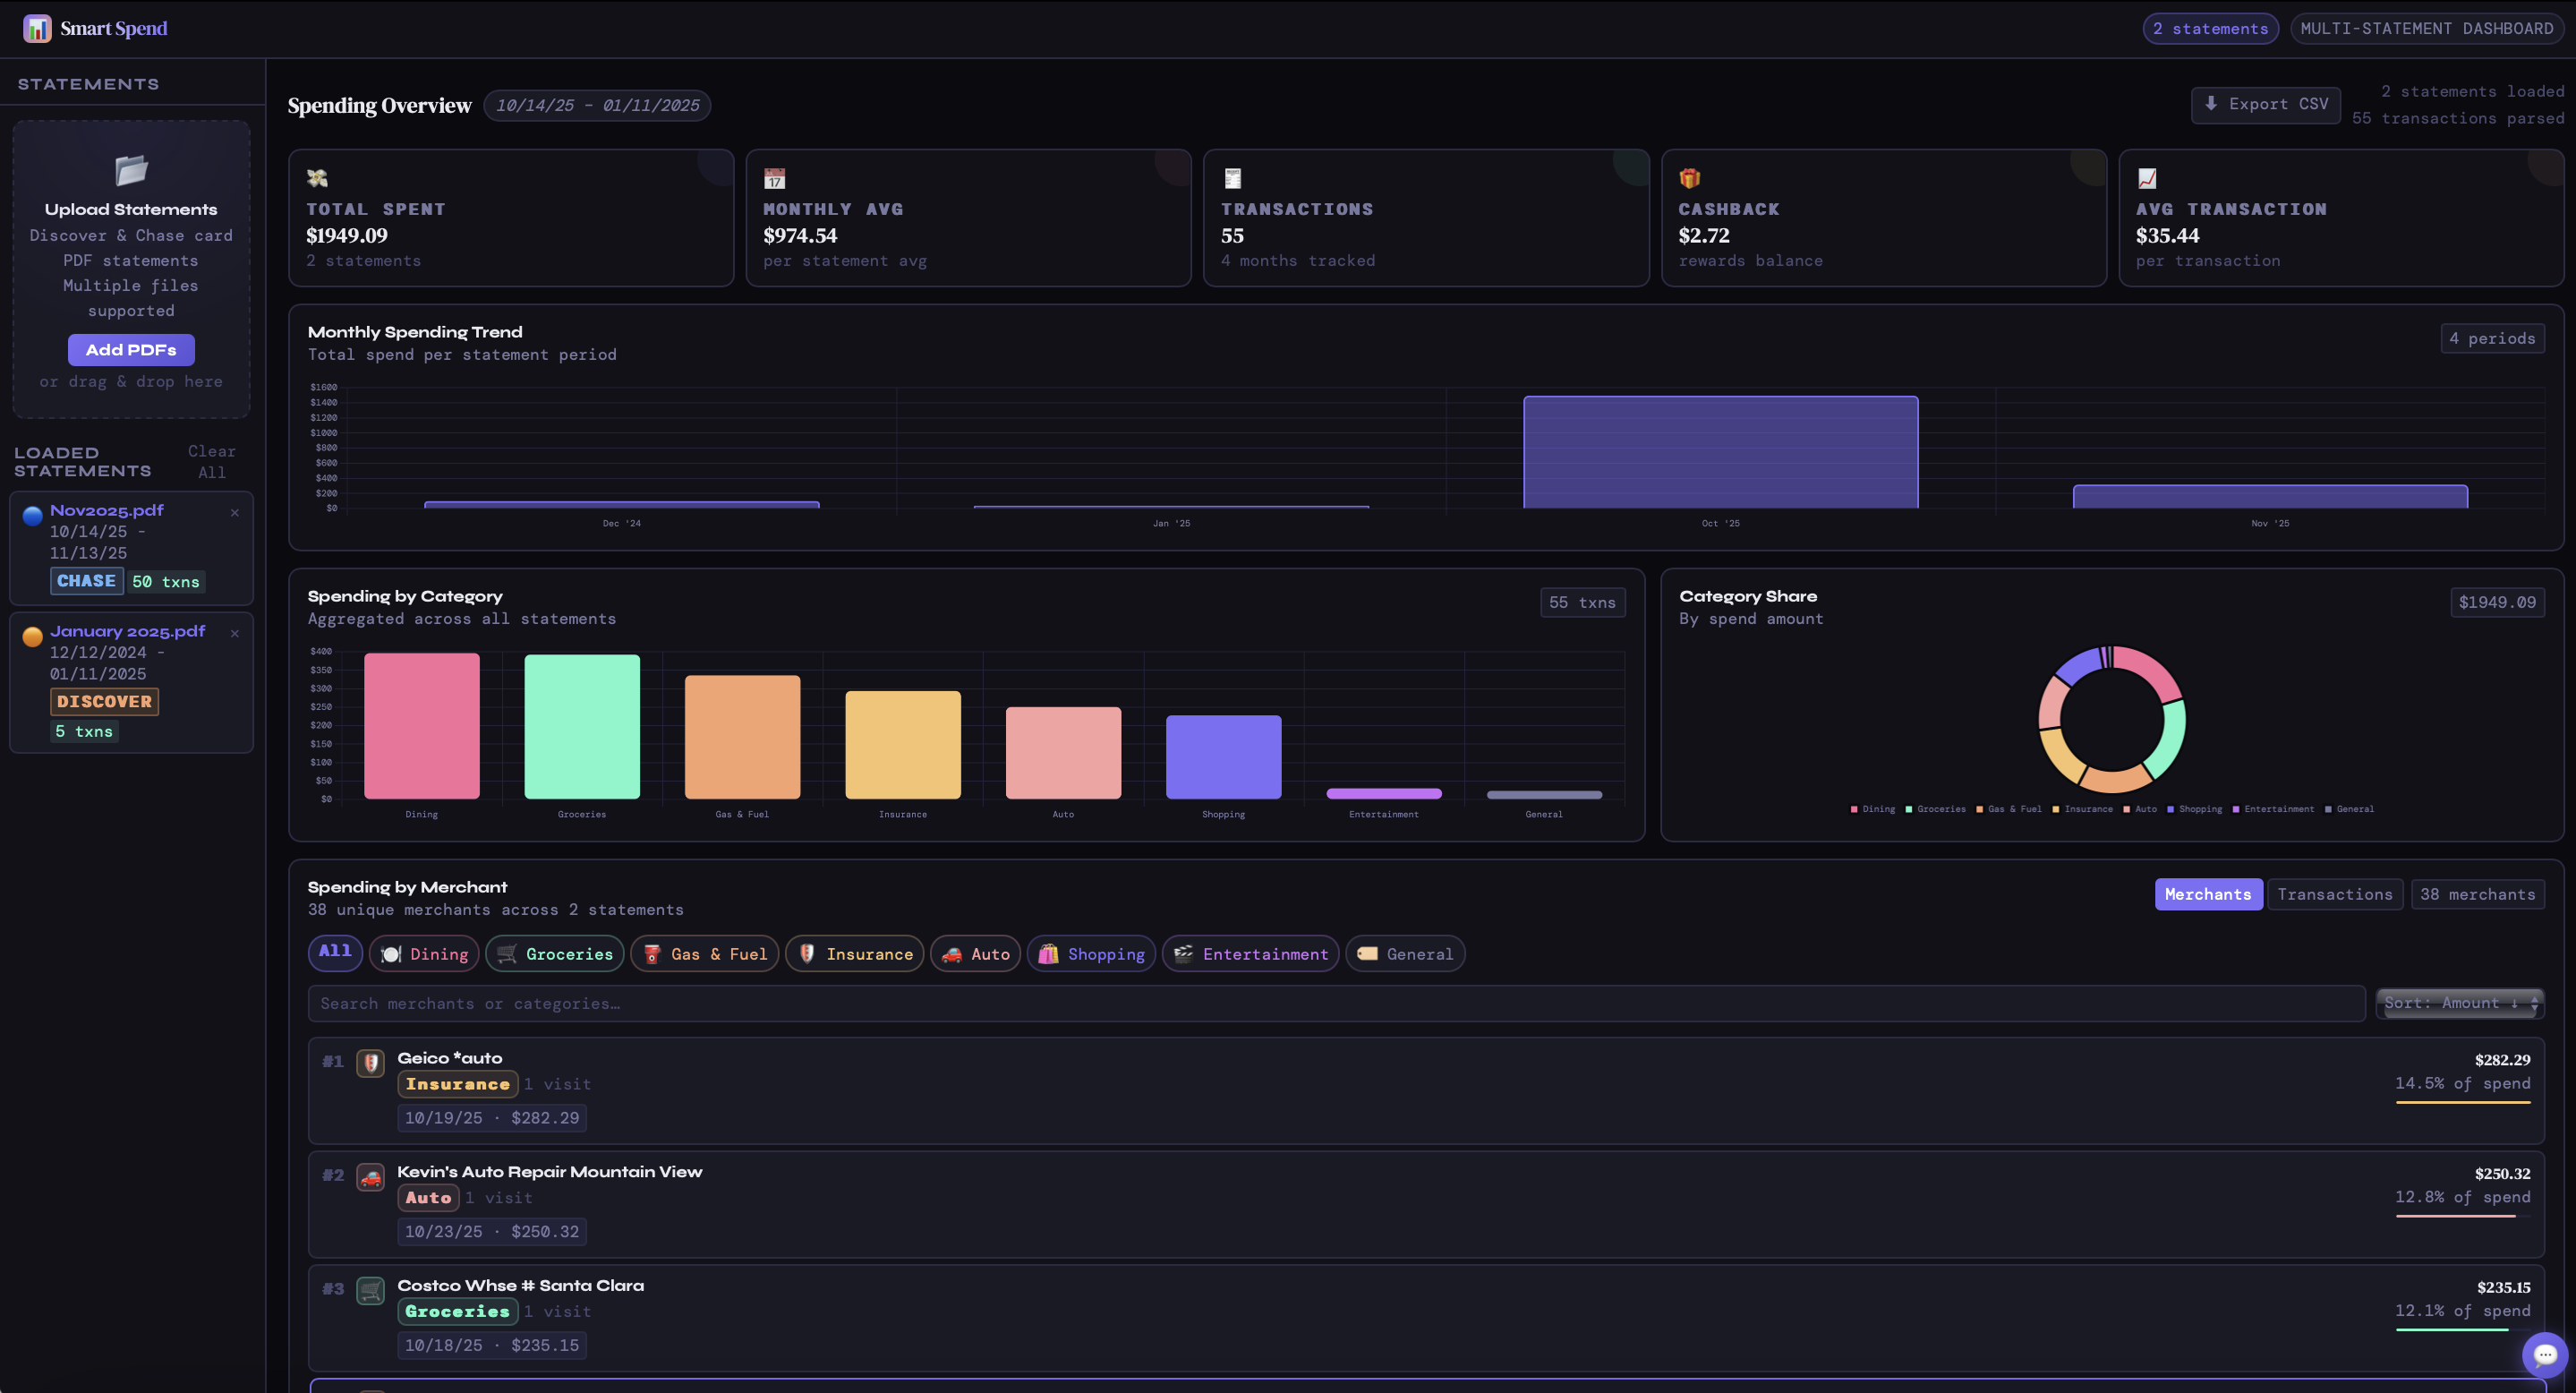Open the Sort: Amount dropdown

[x=2460, y=1003]
